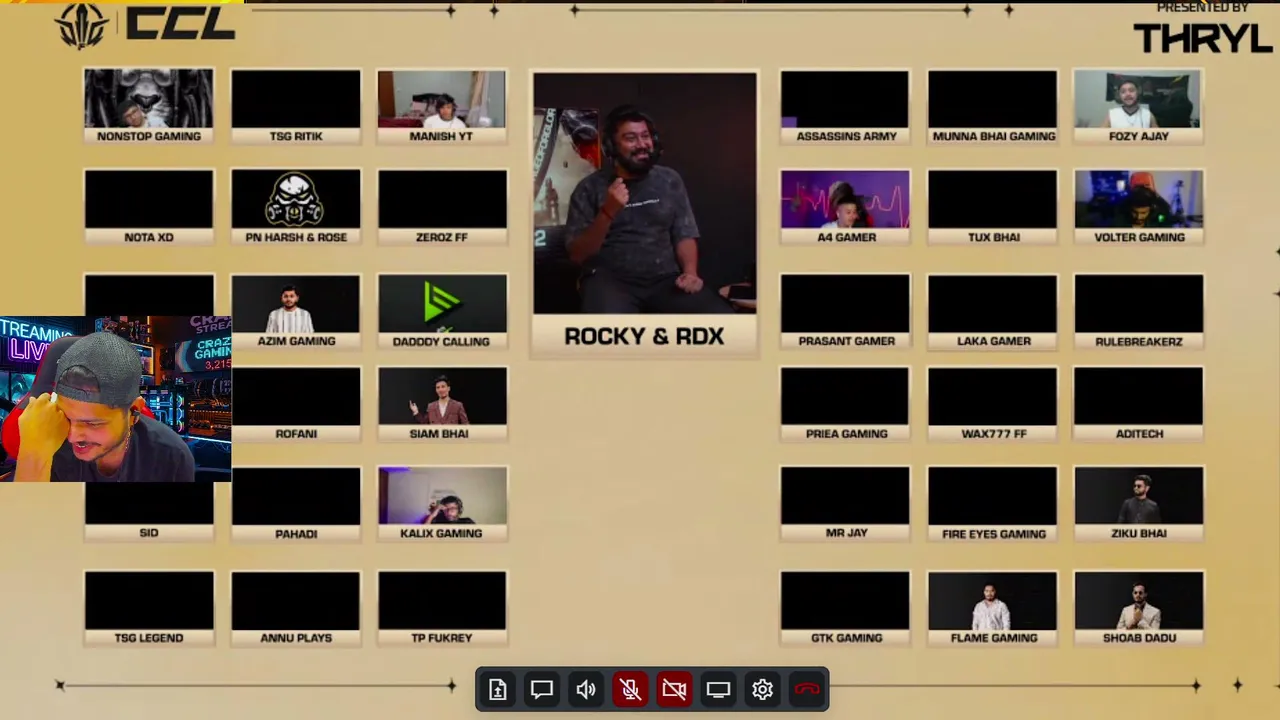1280x720 pixels.
Task: Choose the VOLTER GAMING video tile
Action: (x=1139, y=207)
